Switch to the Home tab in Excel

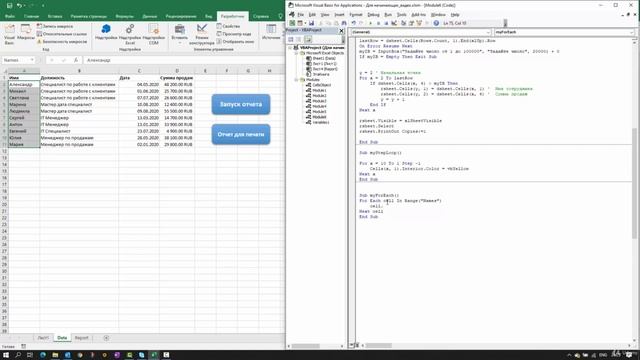coord(31,16)
